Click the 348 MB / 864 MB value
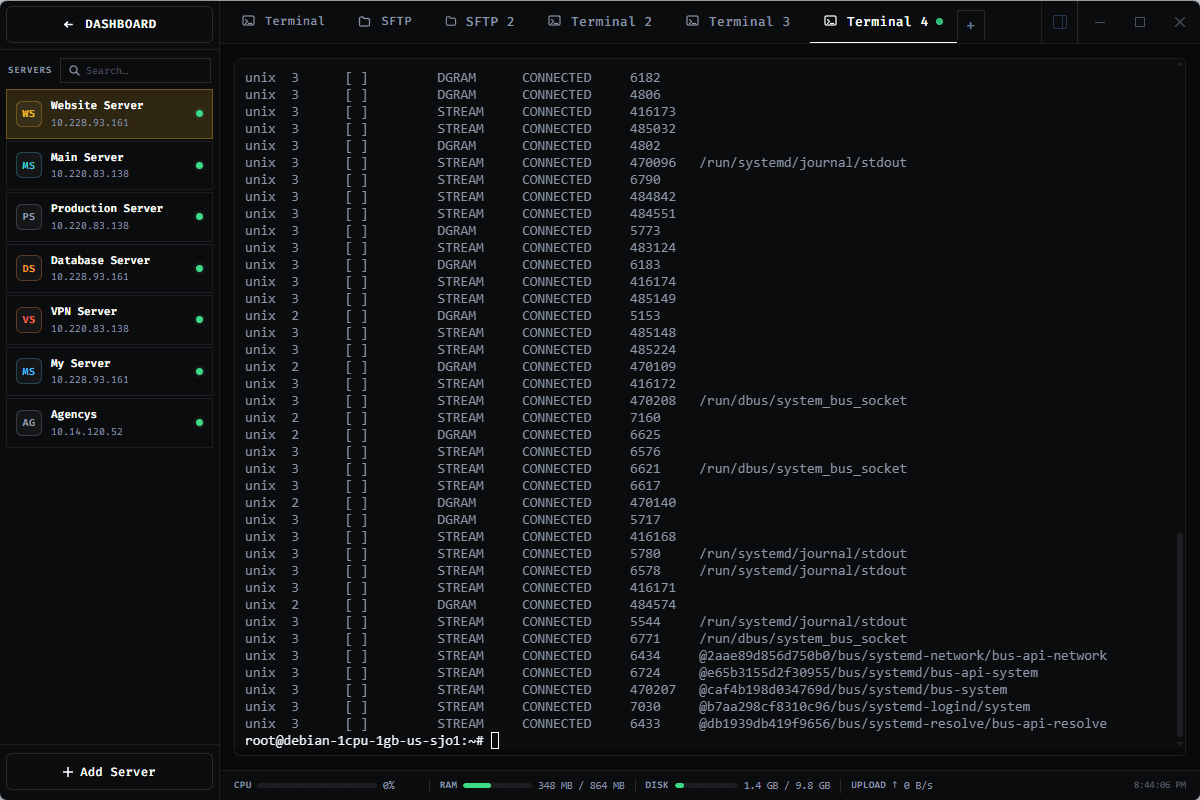The width and height of the screenshot is (1200, 800). 581,785
